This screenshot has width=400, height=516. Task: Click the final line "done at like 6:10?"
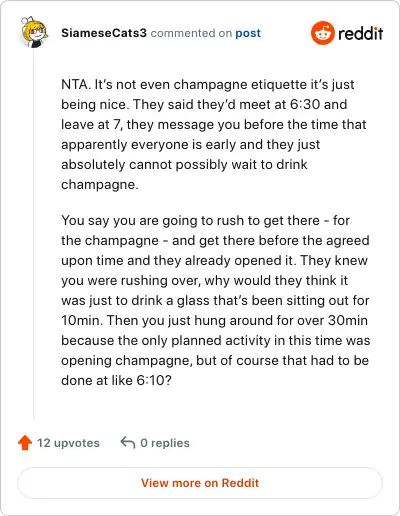tap(116, 380)
